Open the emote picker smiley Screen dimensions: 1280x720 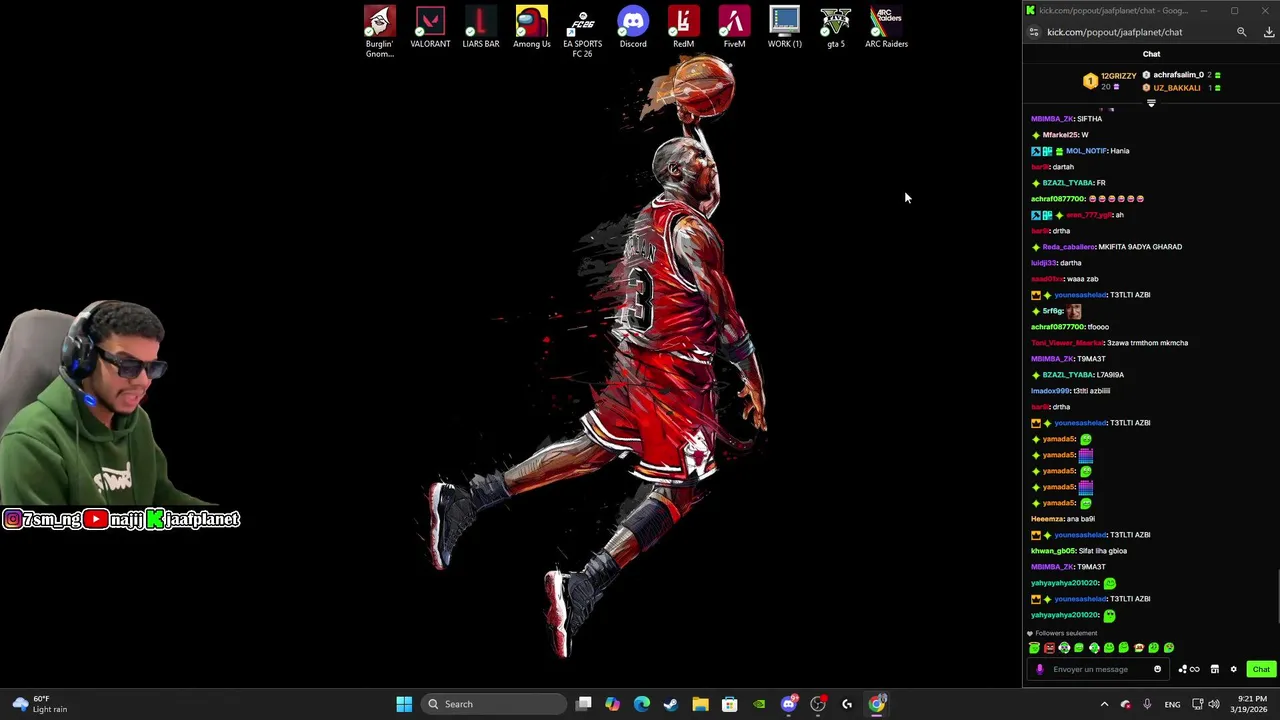coord(1158,670)
